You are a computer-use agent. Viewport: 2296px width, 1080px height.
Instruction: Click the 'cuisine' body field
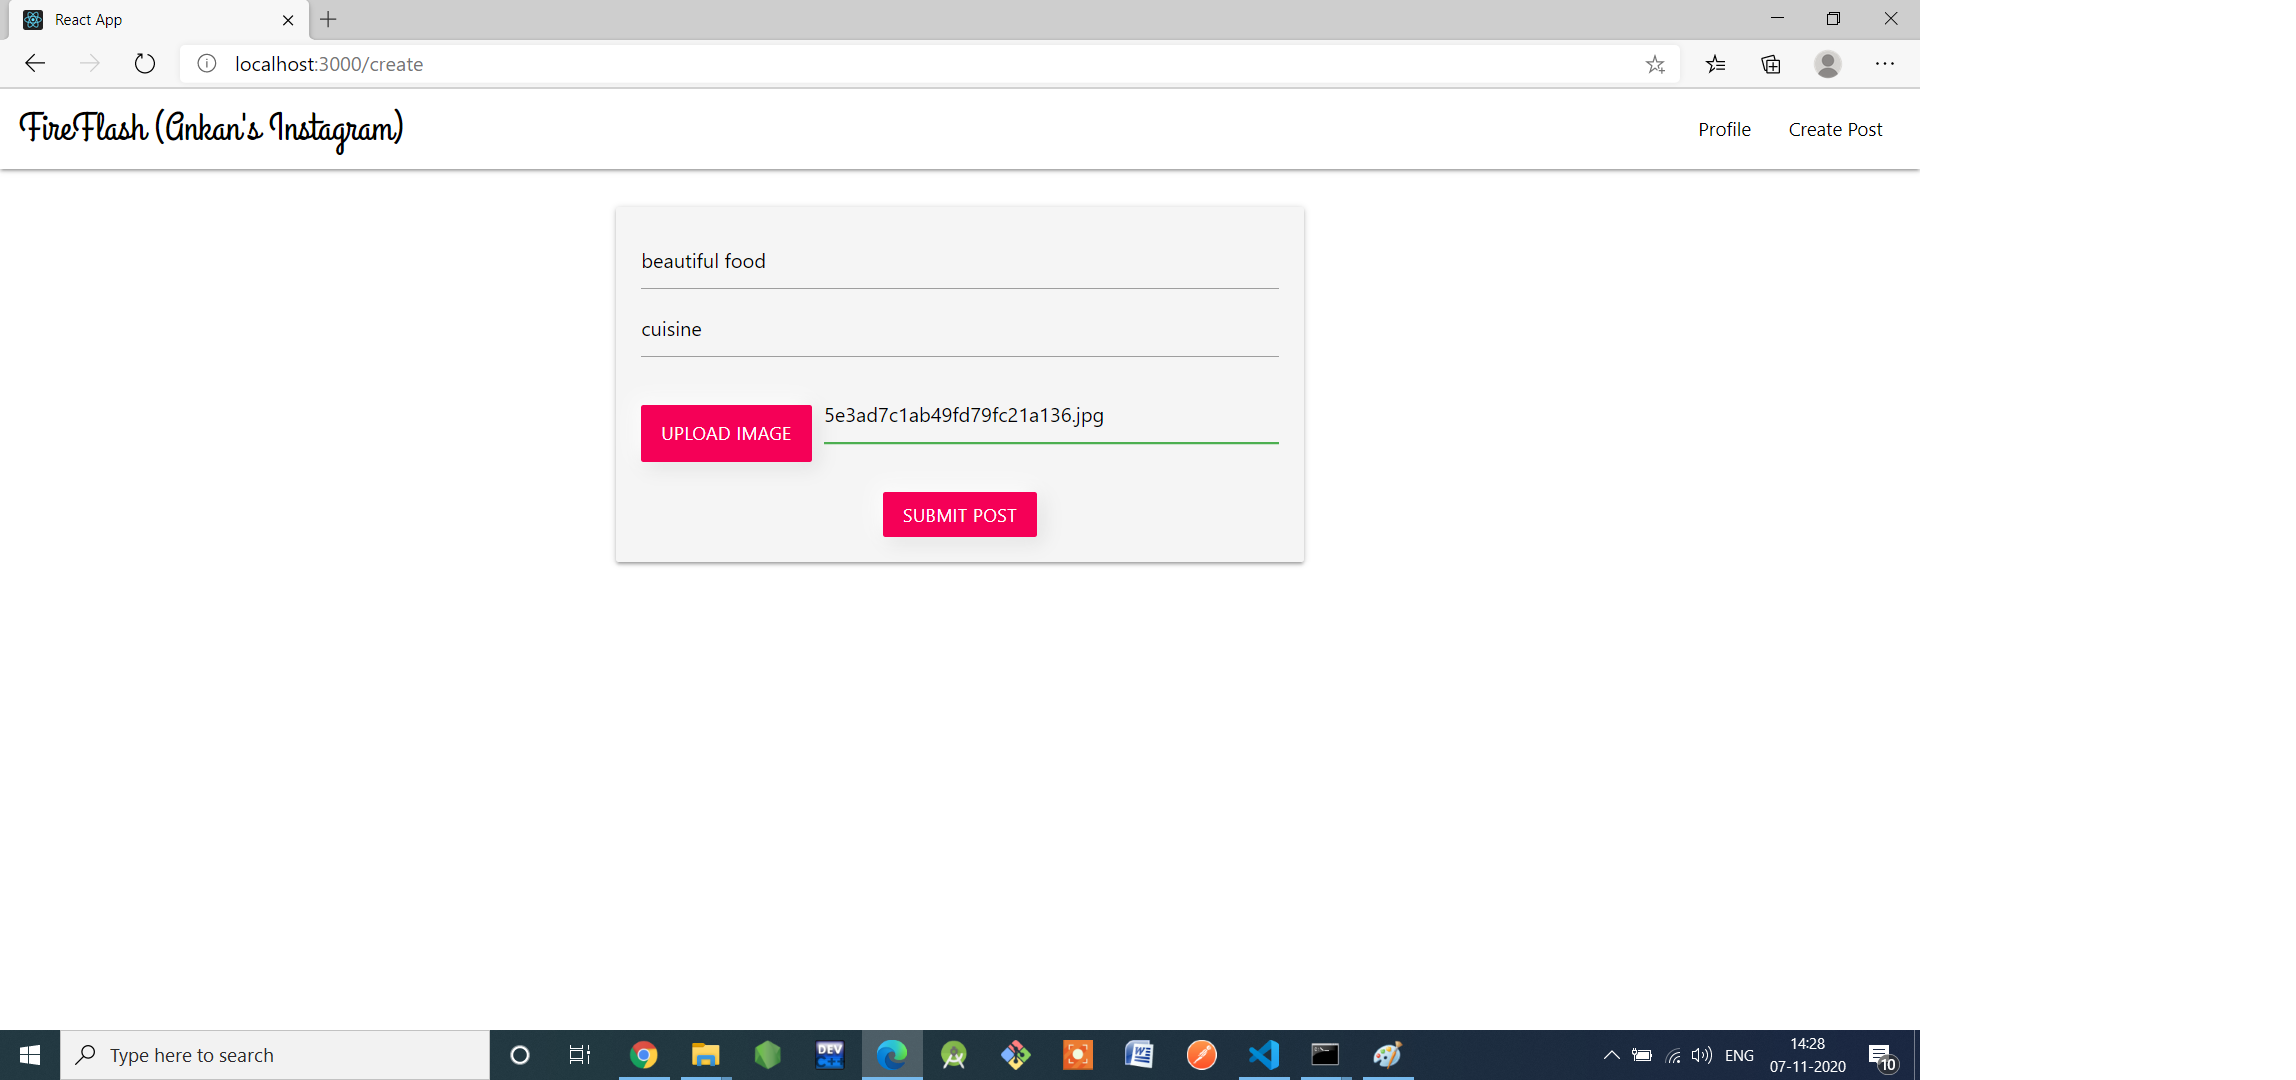pyautogui.click(x=959, y=330)
